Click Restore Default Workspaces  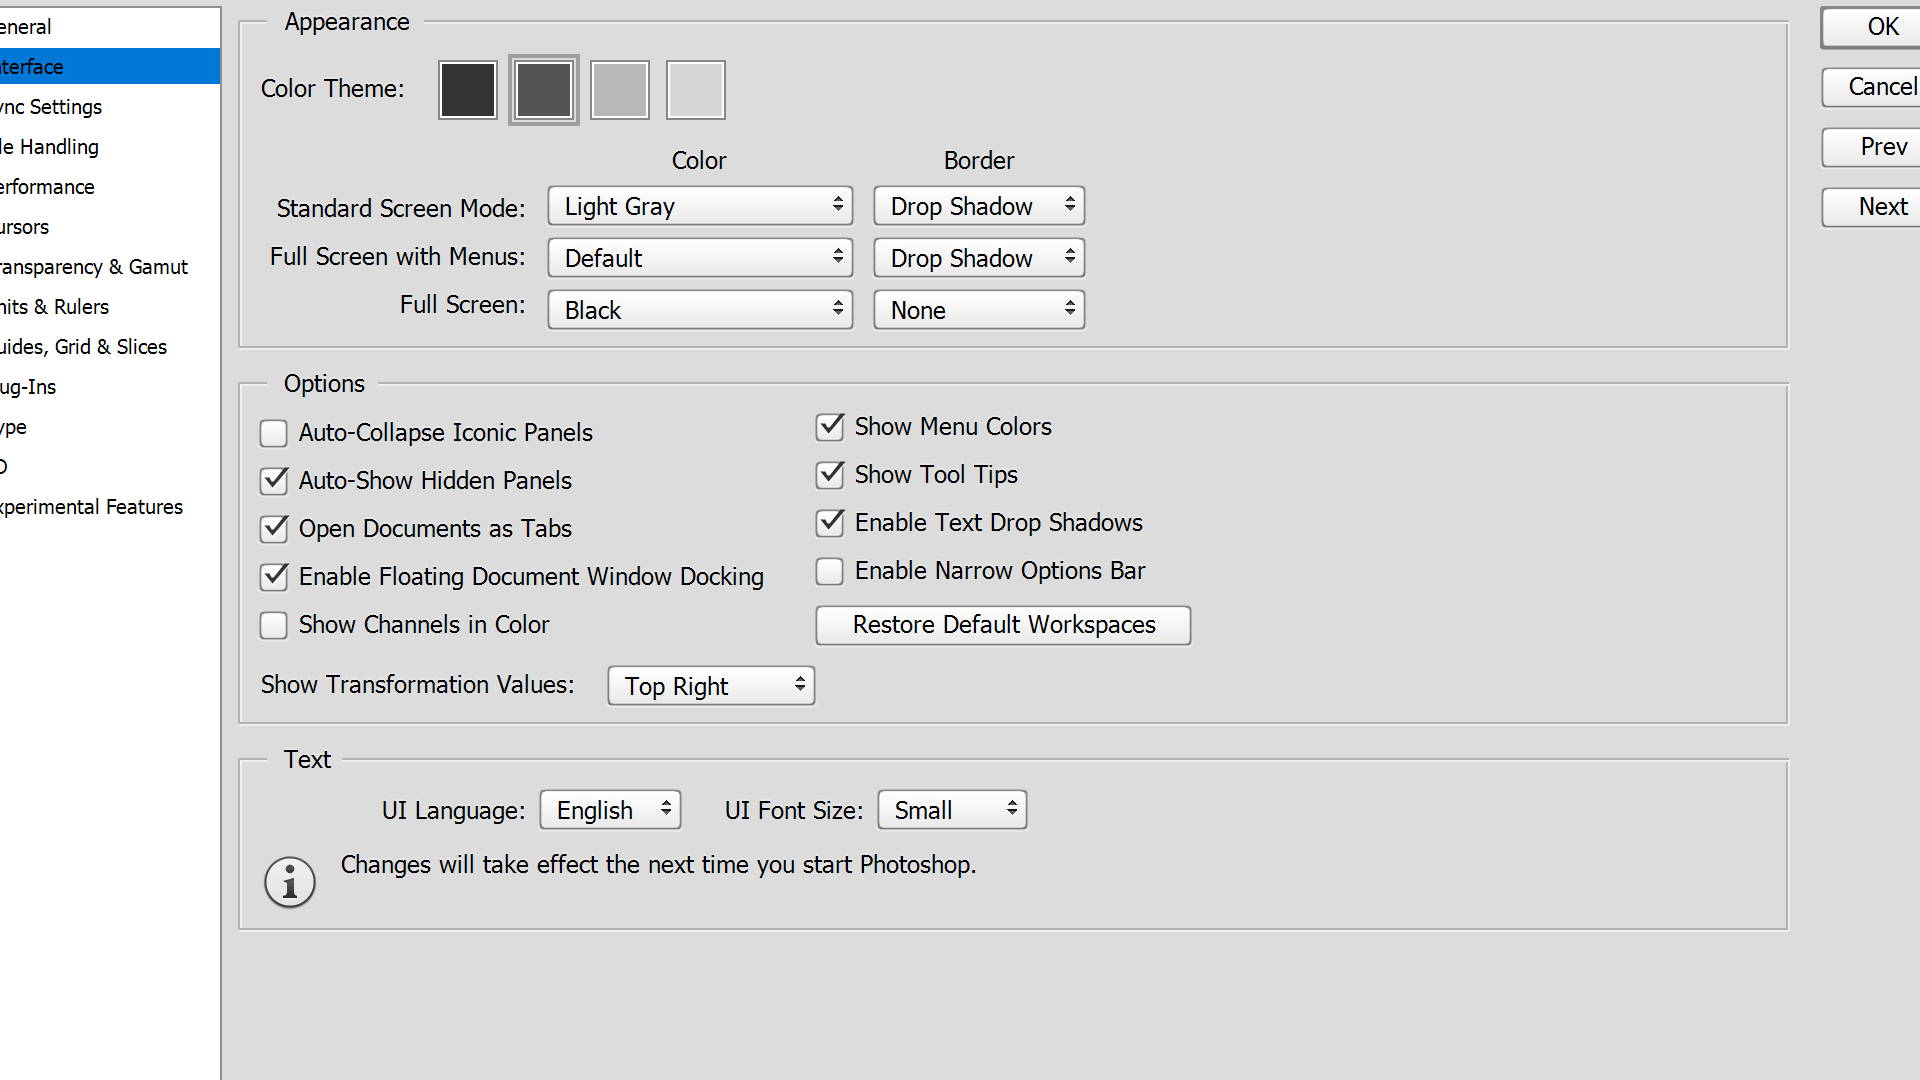point(1002,625)
